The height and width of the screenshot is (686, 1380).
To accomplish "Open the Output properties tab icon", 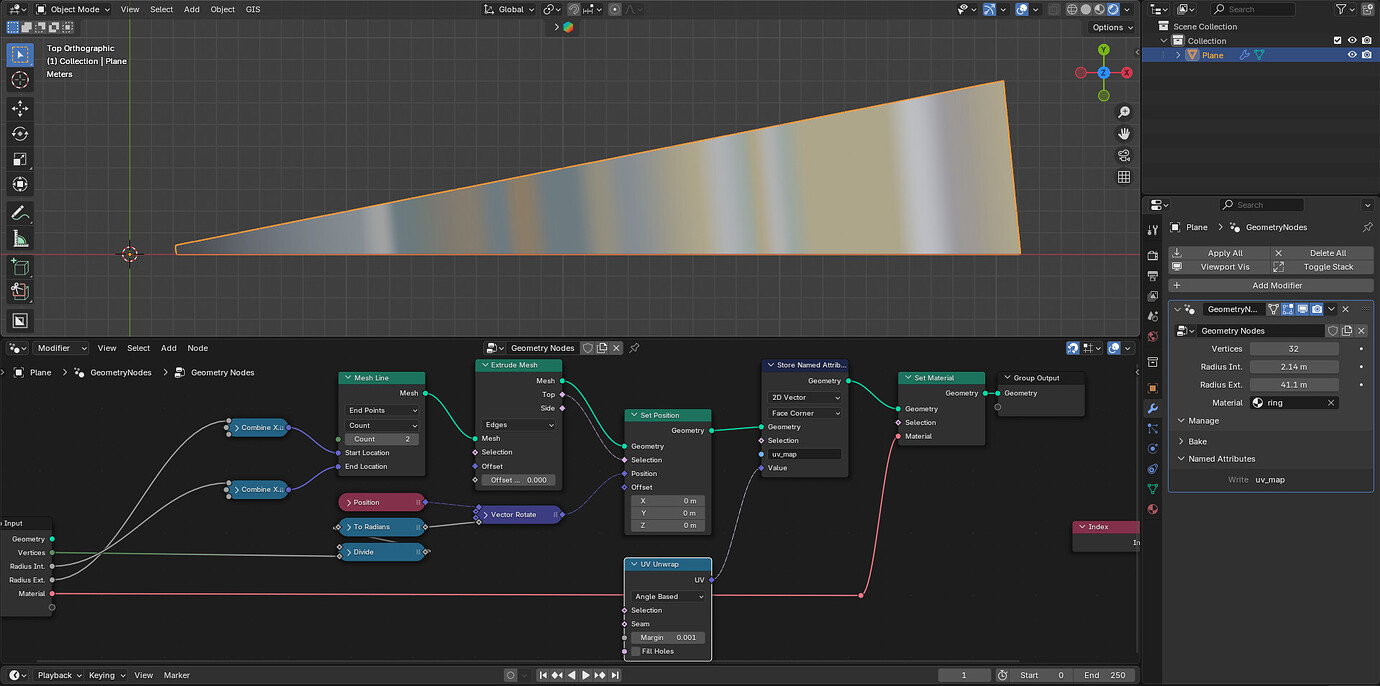I will click(x=1152, y=275).
